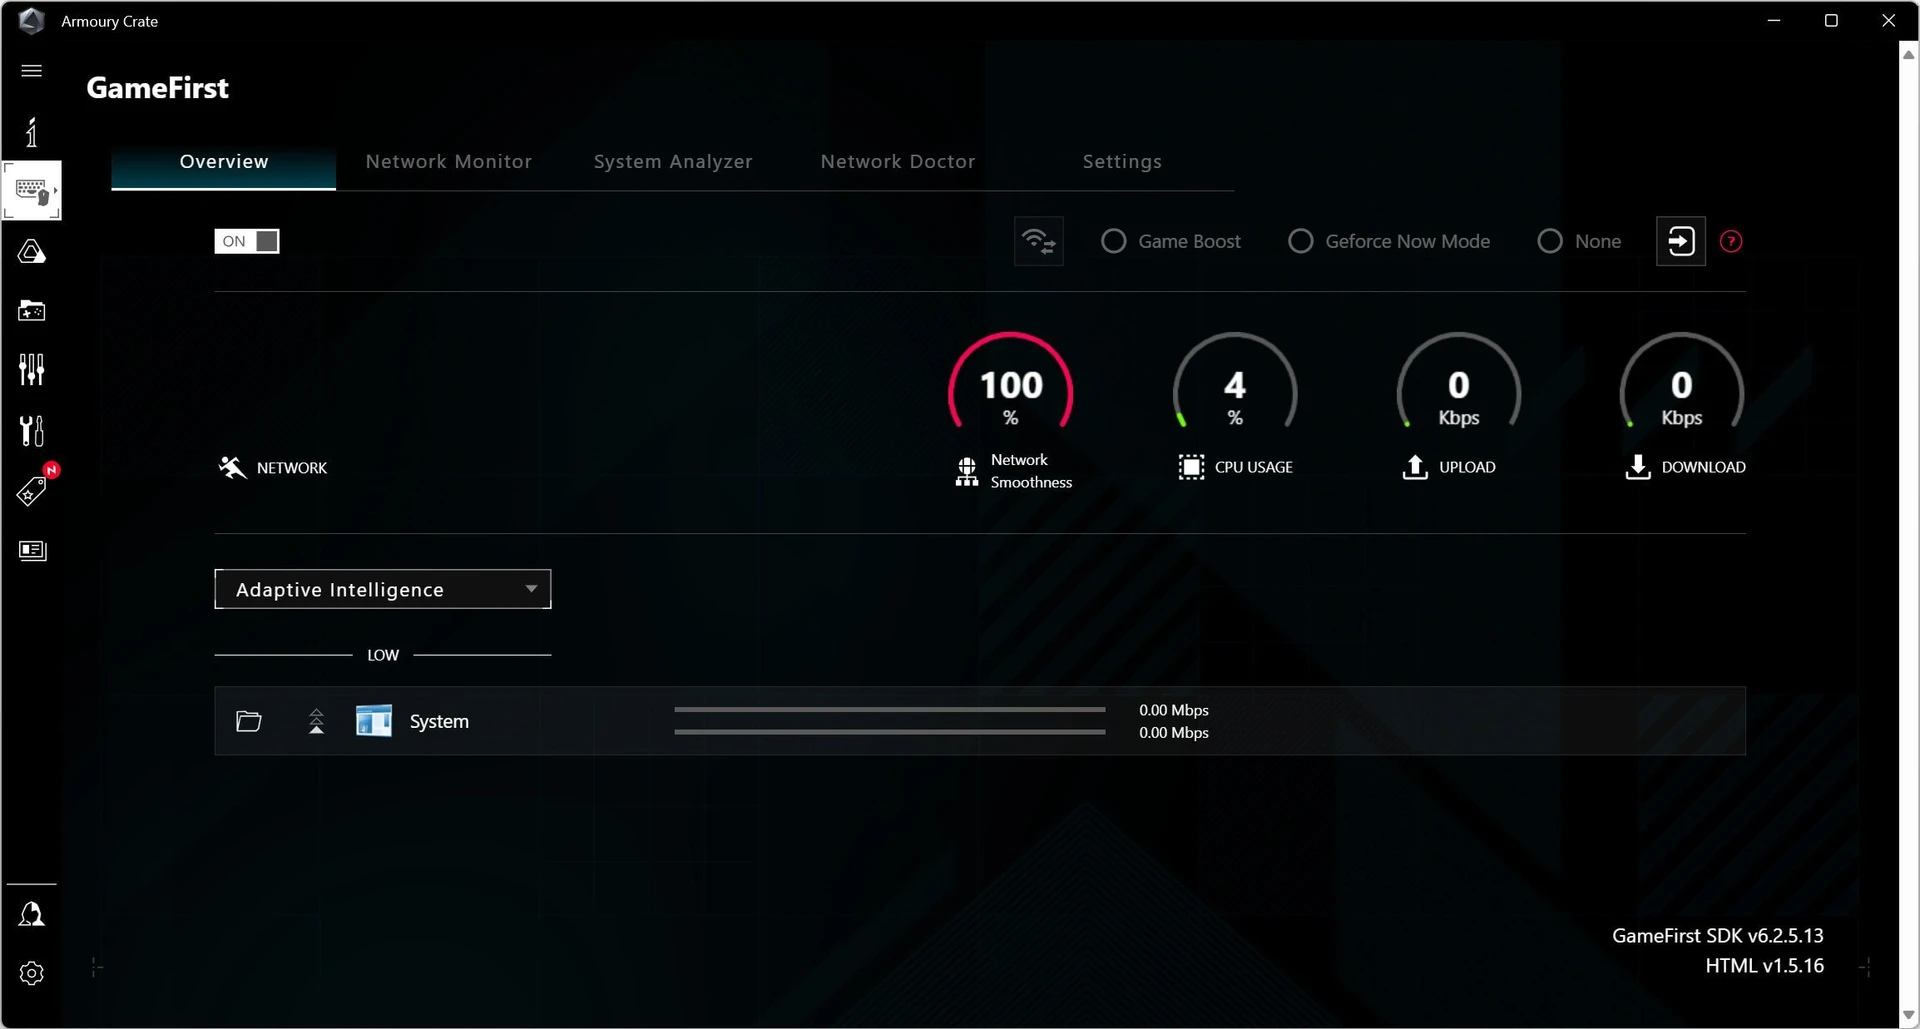
Task: Minimize the Armoury Crate window
Action: pyautogui.click(x=1774, y=21)
